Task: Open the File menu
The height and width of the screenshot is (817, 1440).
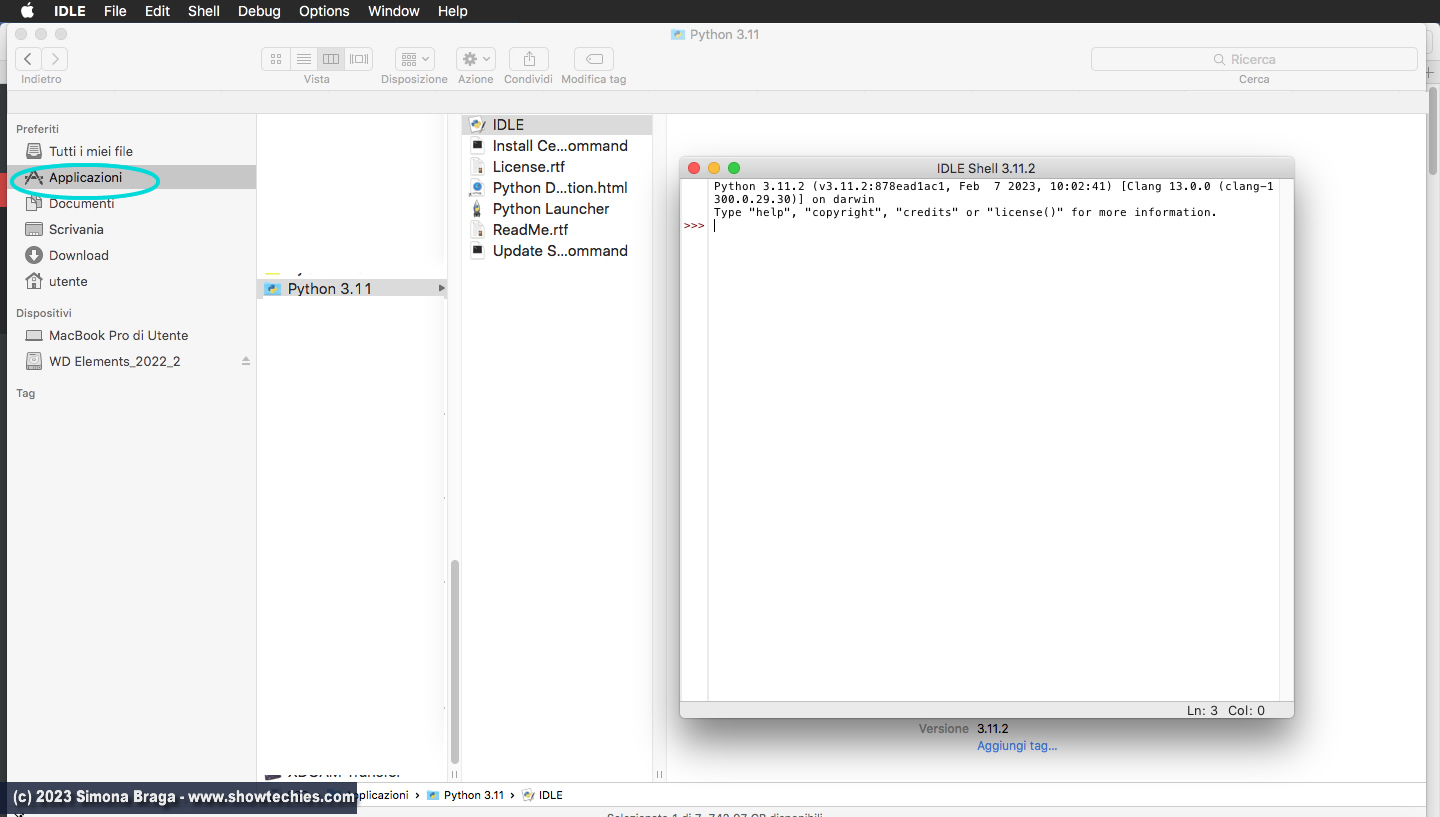Action: click(115, 11)
